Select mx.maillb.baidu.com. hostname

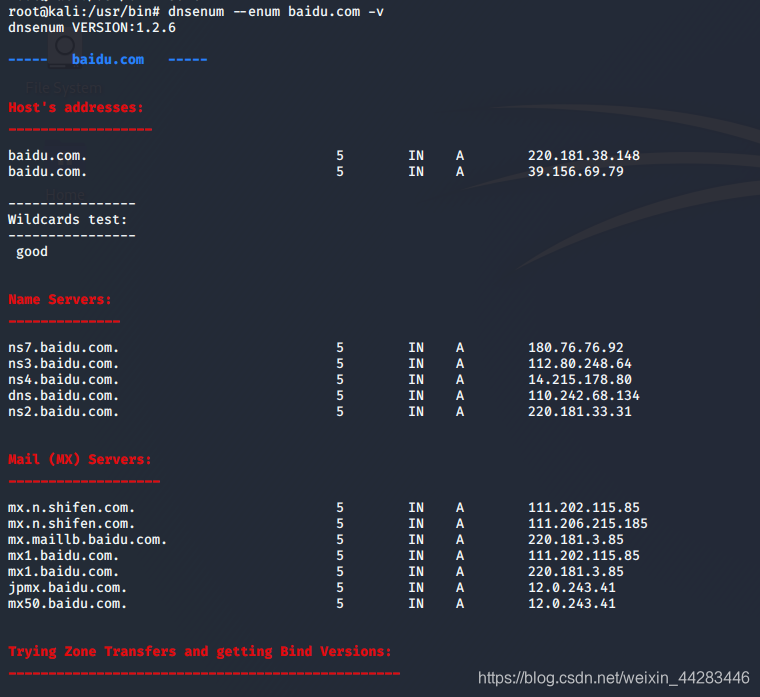[x=88, y=539]
